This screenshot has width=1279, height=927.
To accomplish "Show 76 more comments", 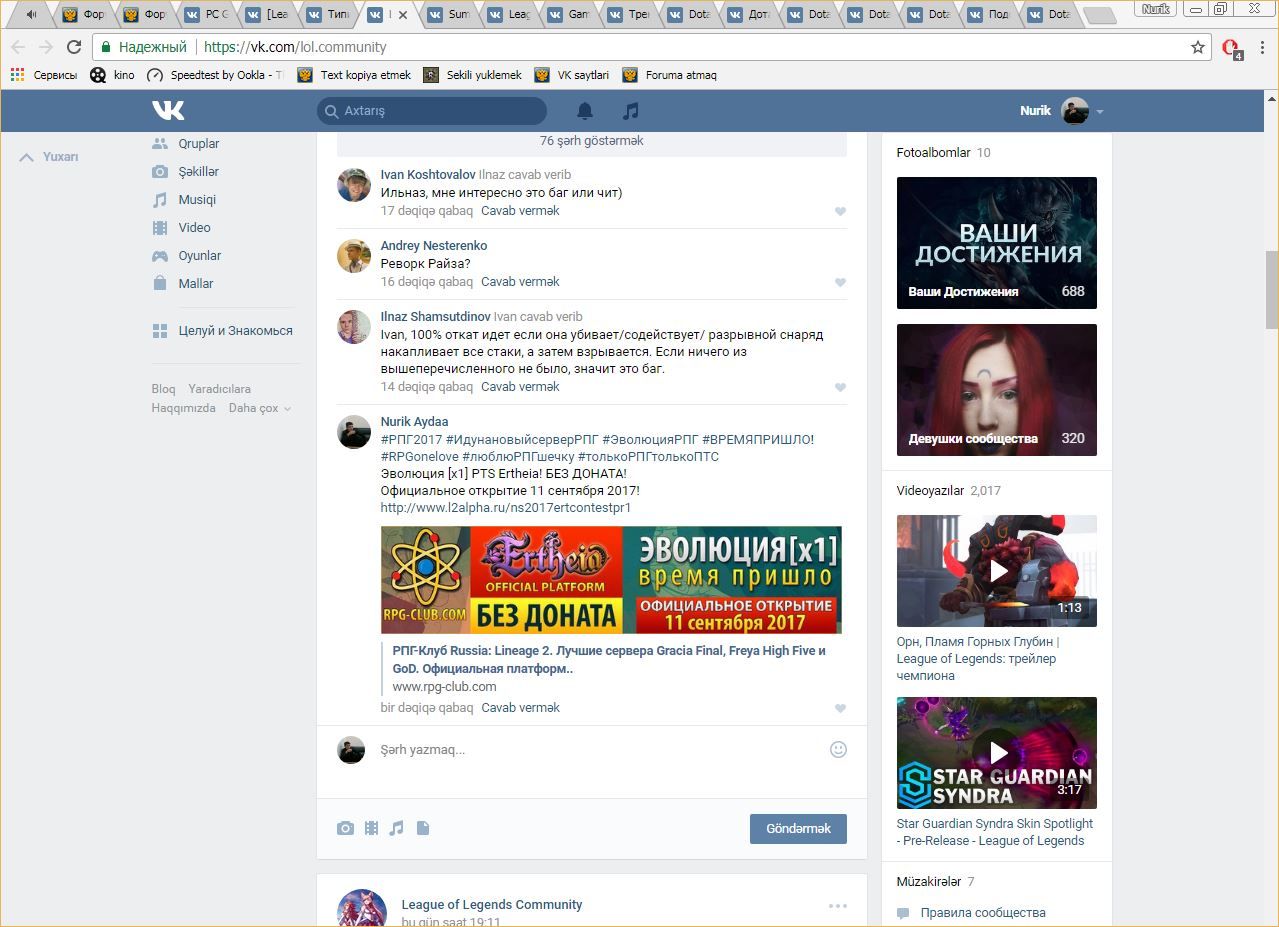I will click(x=592, y=141).
